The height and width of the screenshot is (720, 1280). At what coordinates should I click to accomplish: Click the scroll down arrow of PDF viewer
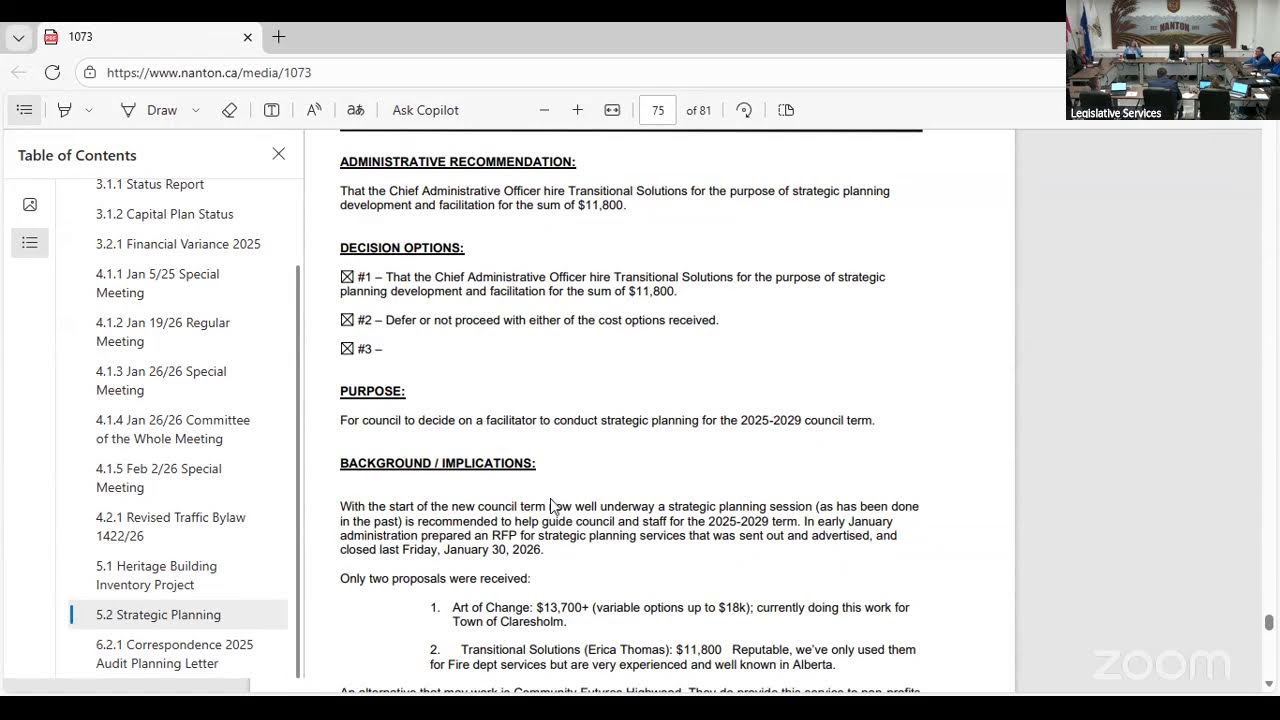pos(1269,684)
